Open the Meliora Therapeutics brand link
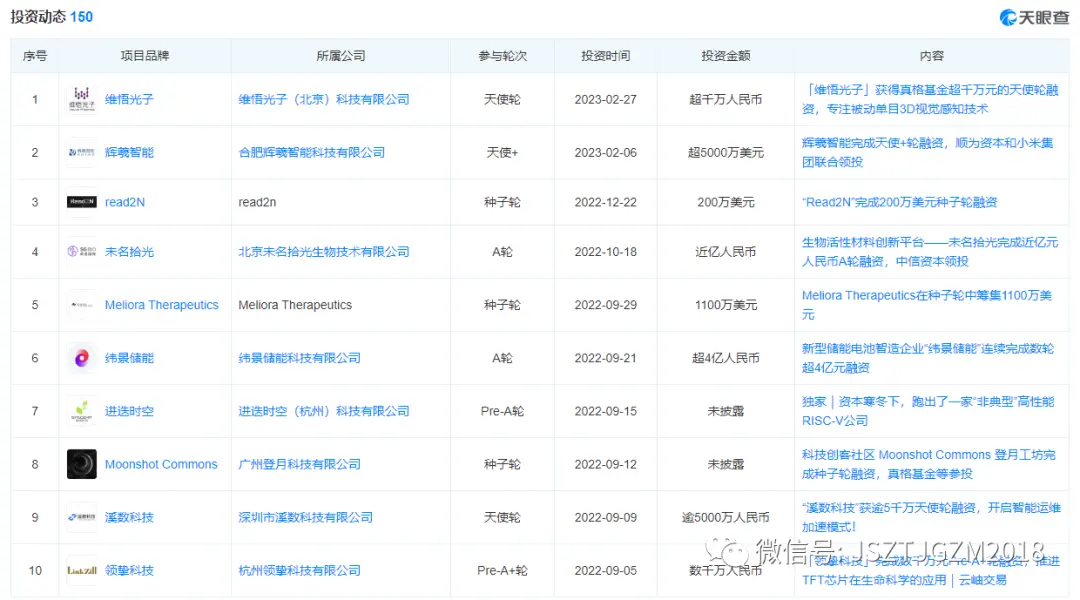The width and height of the screenshot is (1080, 600). coord(161,304)
